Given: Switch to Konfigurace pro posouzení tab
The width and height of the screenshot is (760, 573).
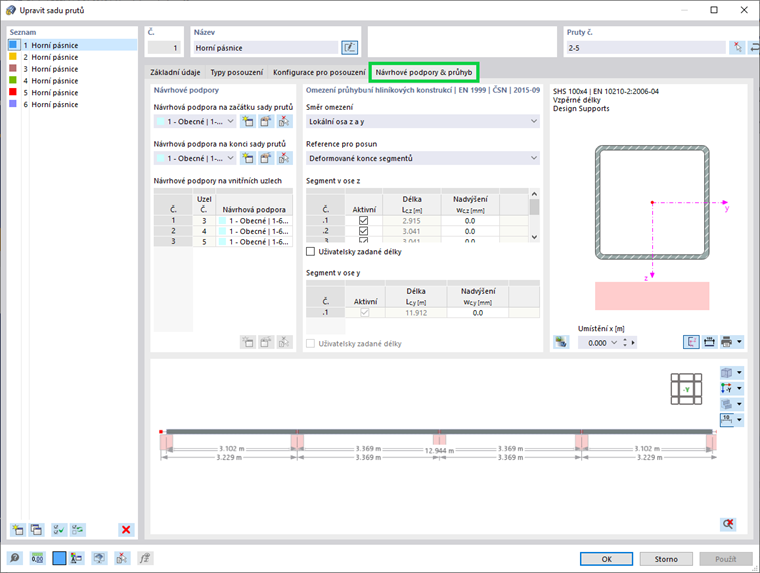Looking at the screenshot, I should coord(319,72).
